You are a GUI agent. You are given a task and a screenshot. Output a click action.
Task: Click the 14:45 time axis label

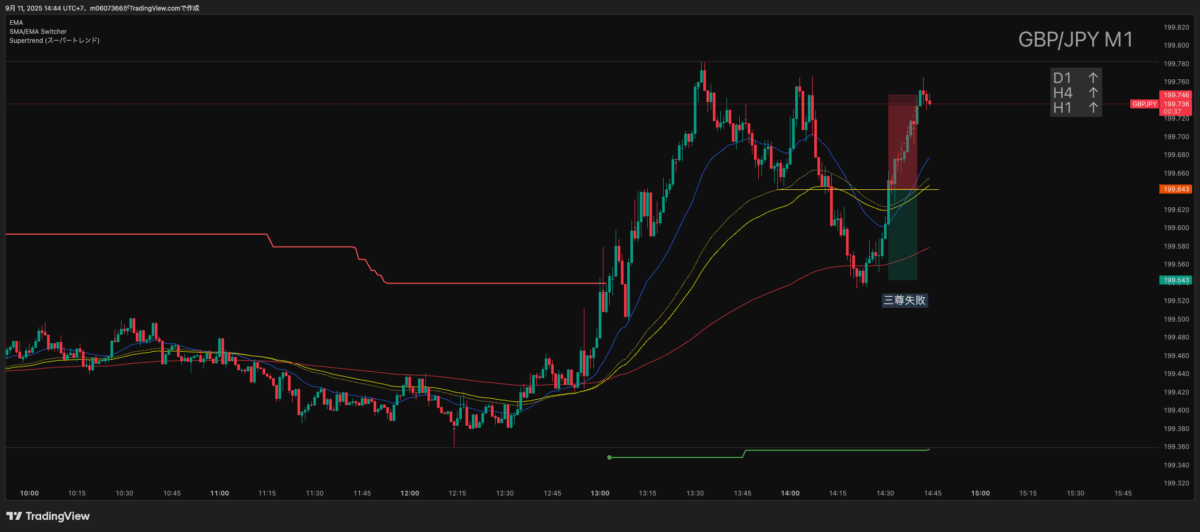932,493
